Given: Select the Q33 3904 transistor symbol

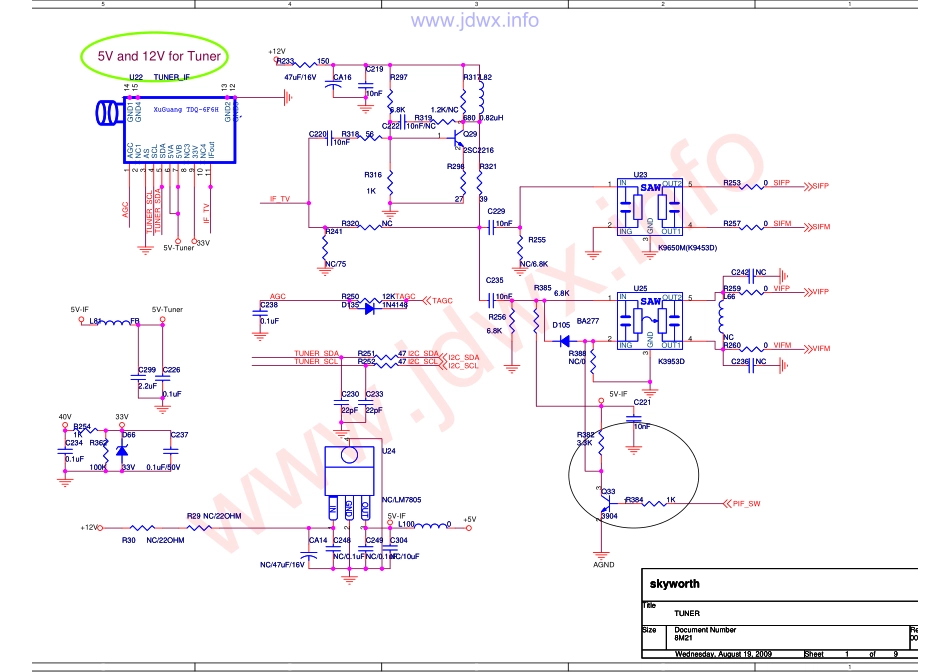Looking at the screenshot, I should pyautogui.click(x=604, y=504).
